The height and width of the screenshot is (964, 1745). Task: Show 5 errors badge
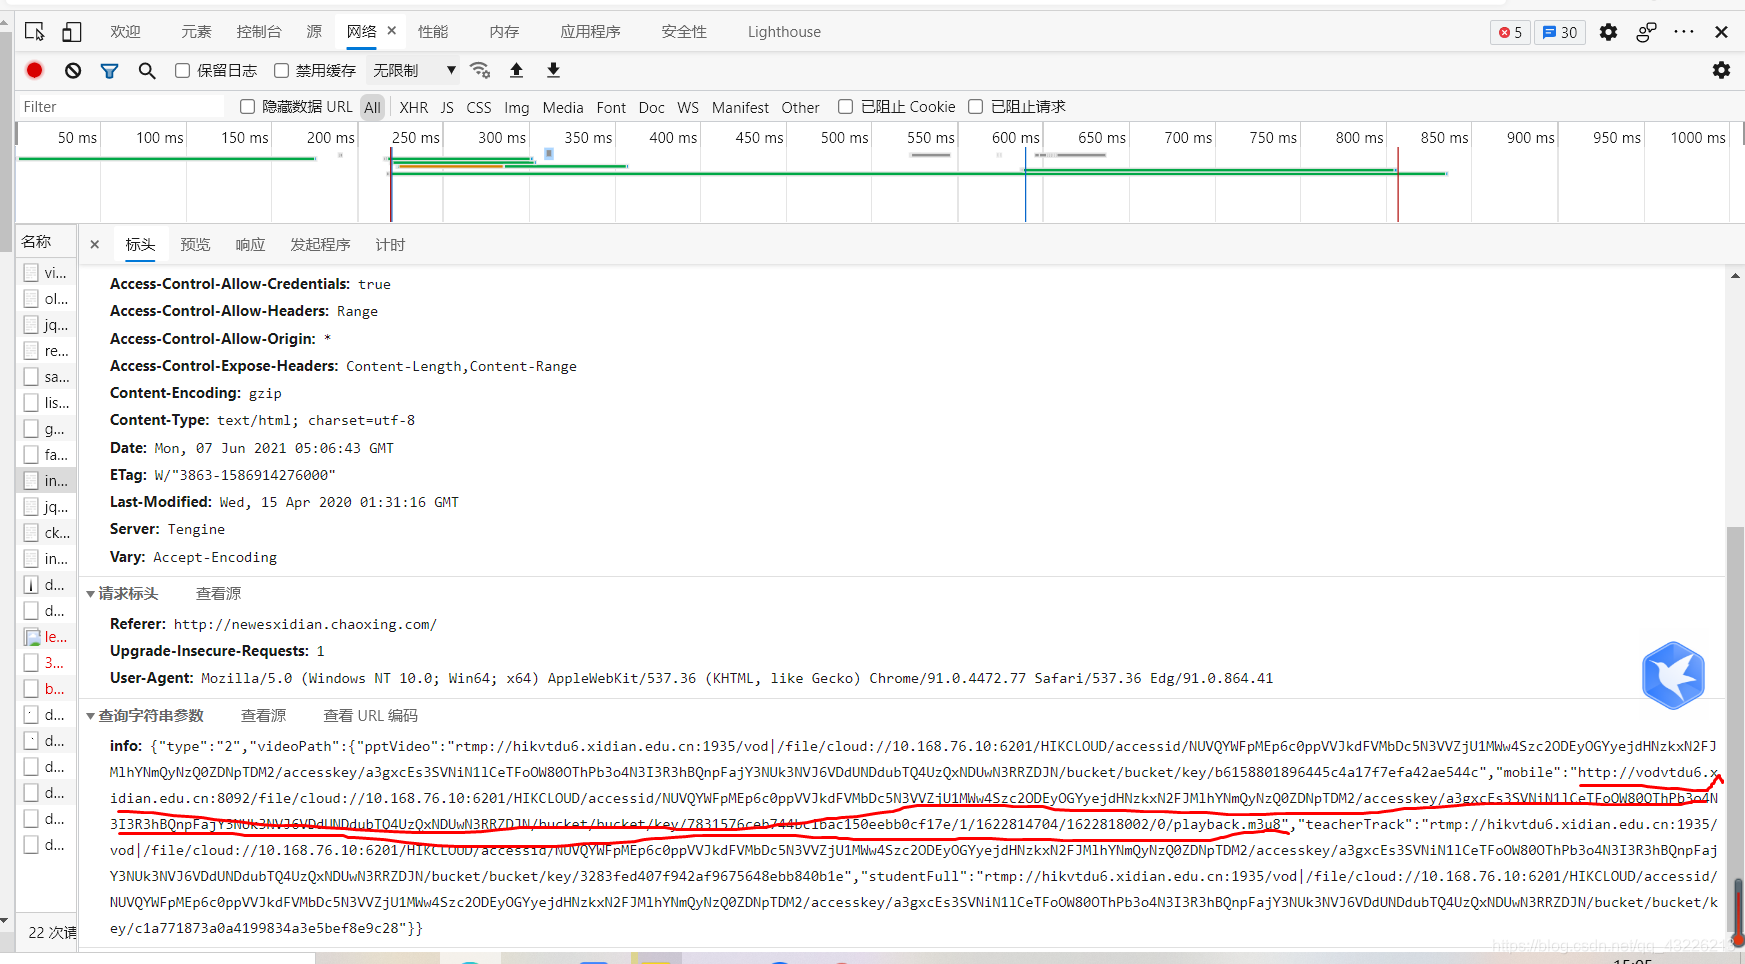click(x=1510, y=32)
